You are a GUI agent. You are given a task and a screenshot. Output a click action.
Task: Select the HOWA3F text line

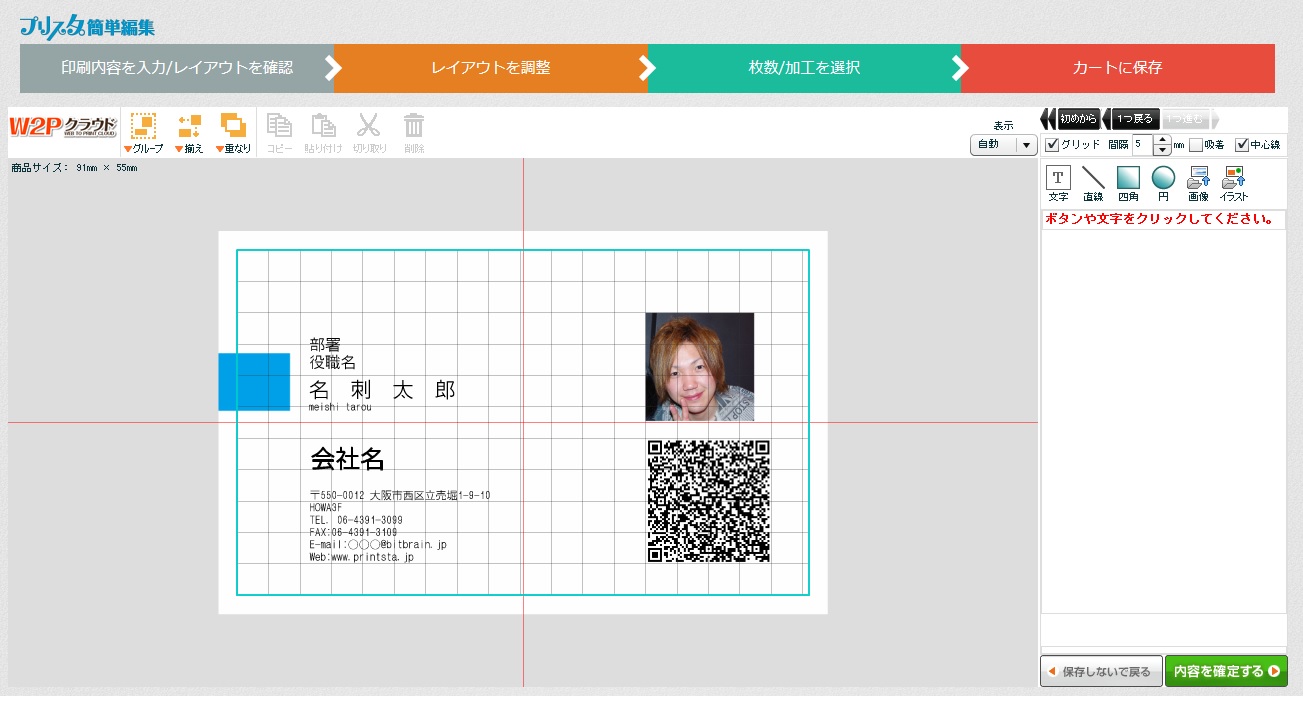tap(326, 508)
